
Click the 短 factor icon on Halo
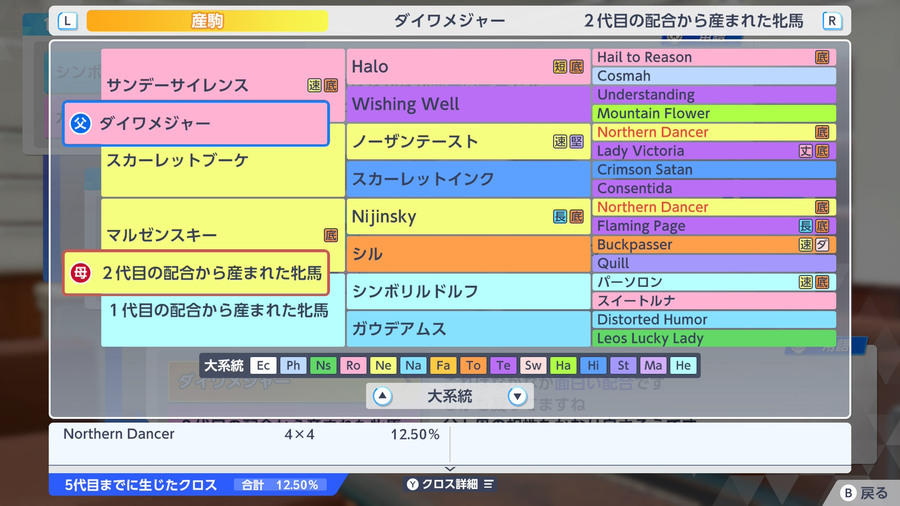pyautogui.click(x=560, y=67)
